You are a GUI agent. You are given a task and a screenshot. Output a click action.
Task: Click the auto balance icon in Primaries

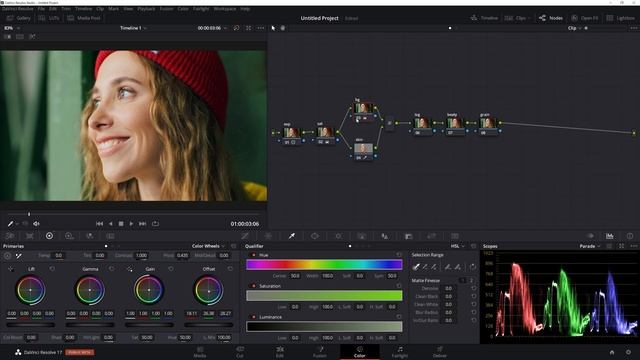tap(7, 256)
